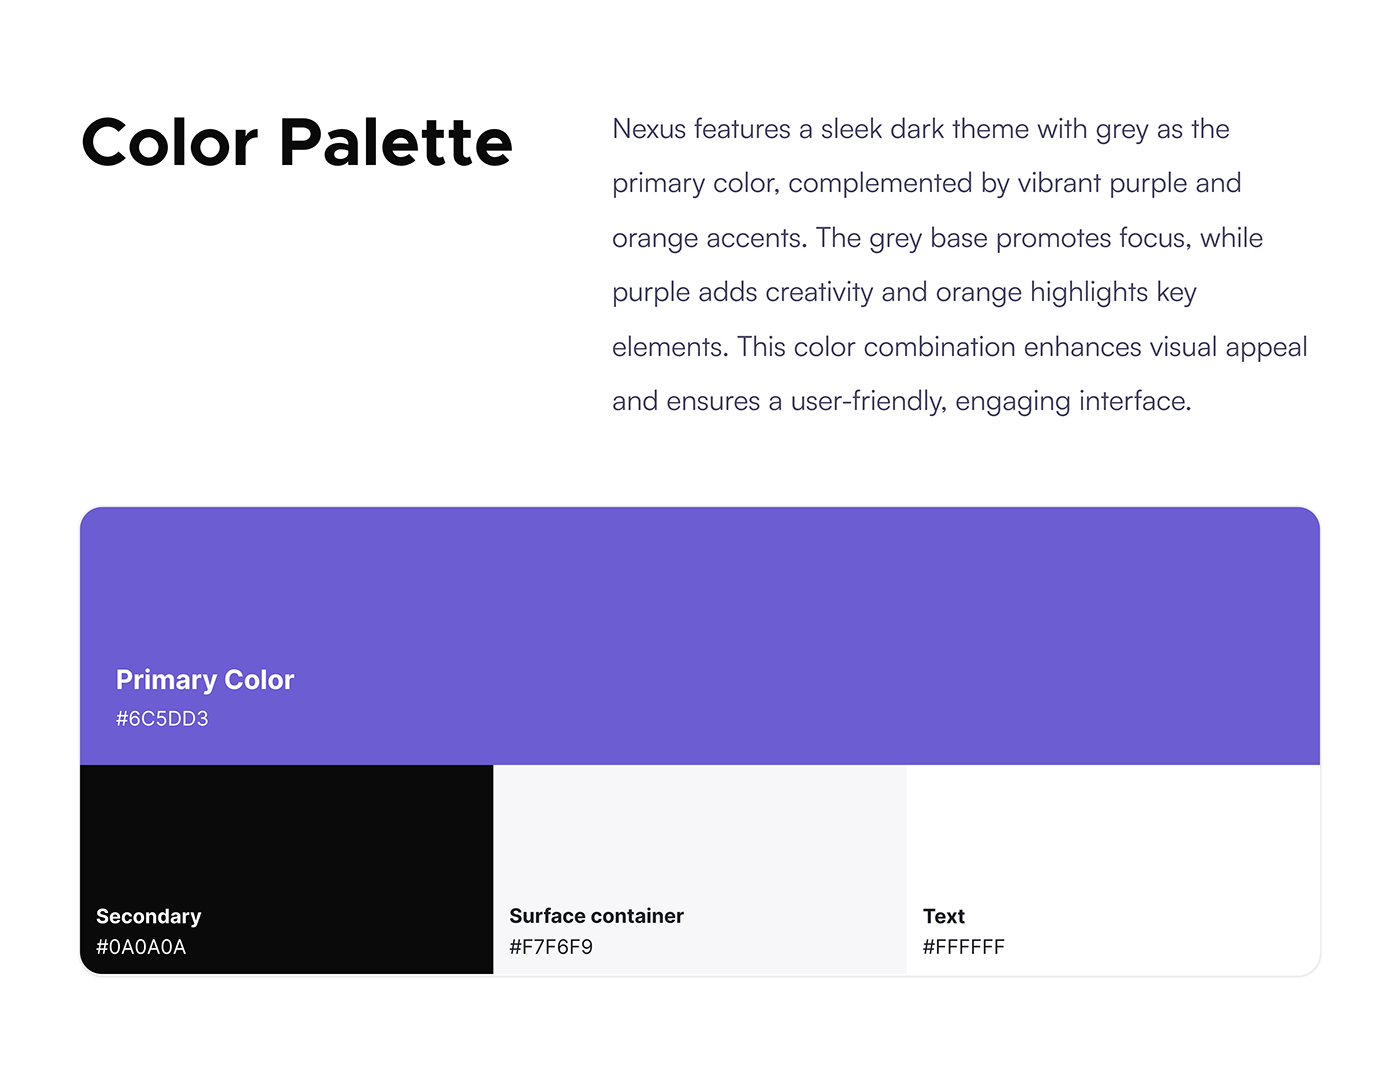The height and width of the screenshot is (1078, 1400).
Task: Click the word "Nexus" in the description
Action: pyautogui.click(x=649, y=130)
